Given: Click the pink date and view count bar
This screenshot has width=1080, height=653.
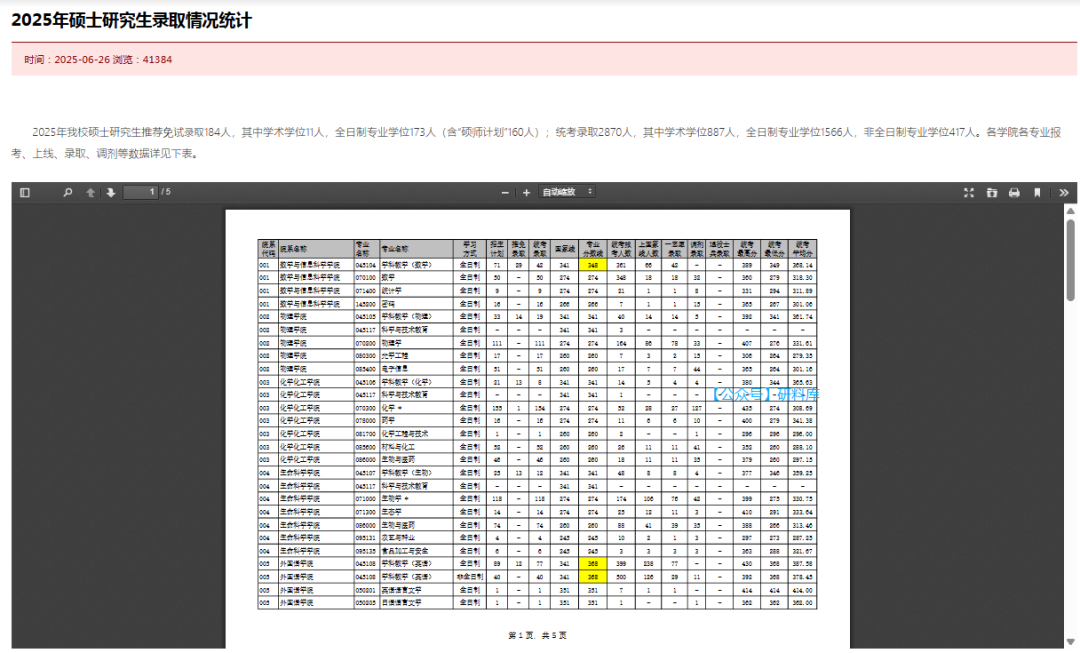Looking at the screenshot, I should tap(540, 59).
